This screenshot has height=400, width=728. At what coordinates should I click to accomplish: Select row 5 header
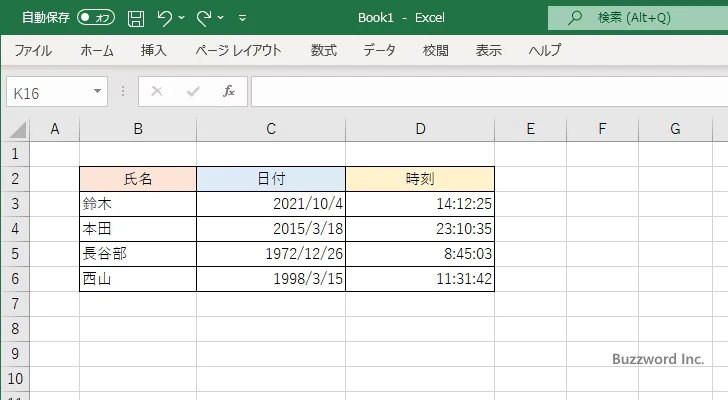coord(14,254)
